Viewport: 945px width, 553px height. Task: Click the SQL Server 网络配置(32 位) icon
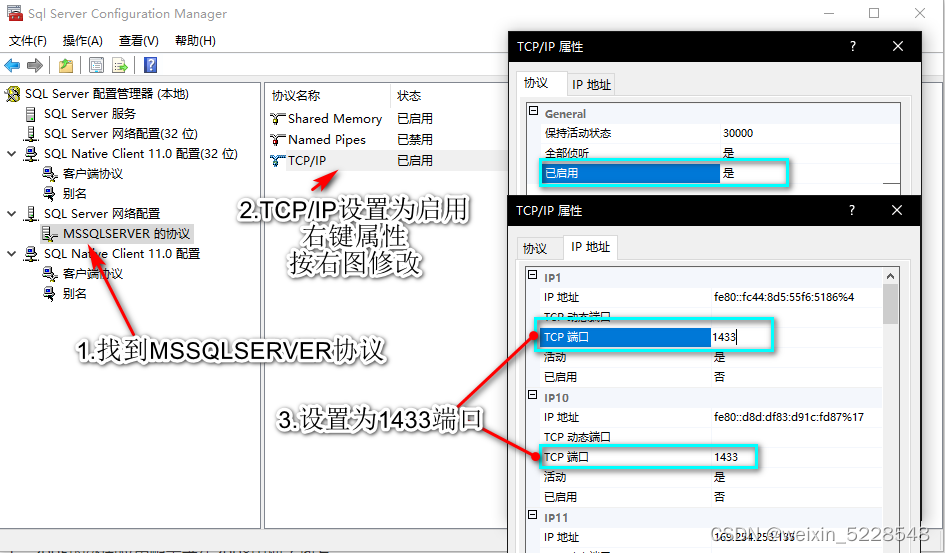pos(31,134)
